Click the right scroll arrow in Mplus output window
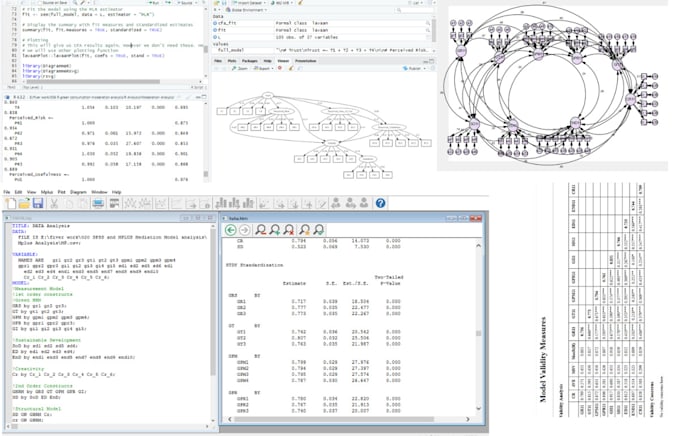The height and width of the screenshot is (436, 680). [x=468, y=419]
